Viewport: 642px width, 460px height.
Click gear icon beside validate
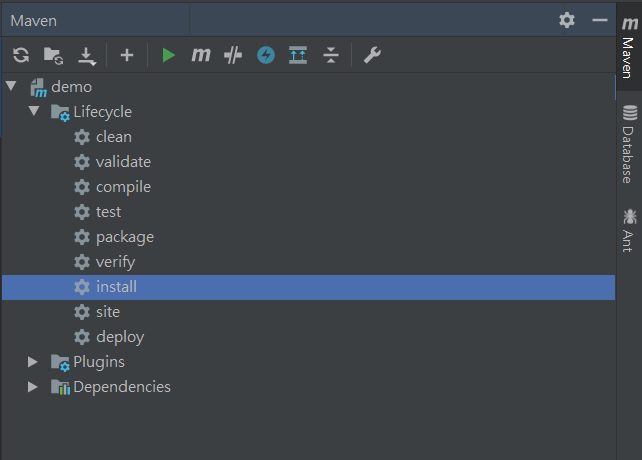point(82,162)
